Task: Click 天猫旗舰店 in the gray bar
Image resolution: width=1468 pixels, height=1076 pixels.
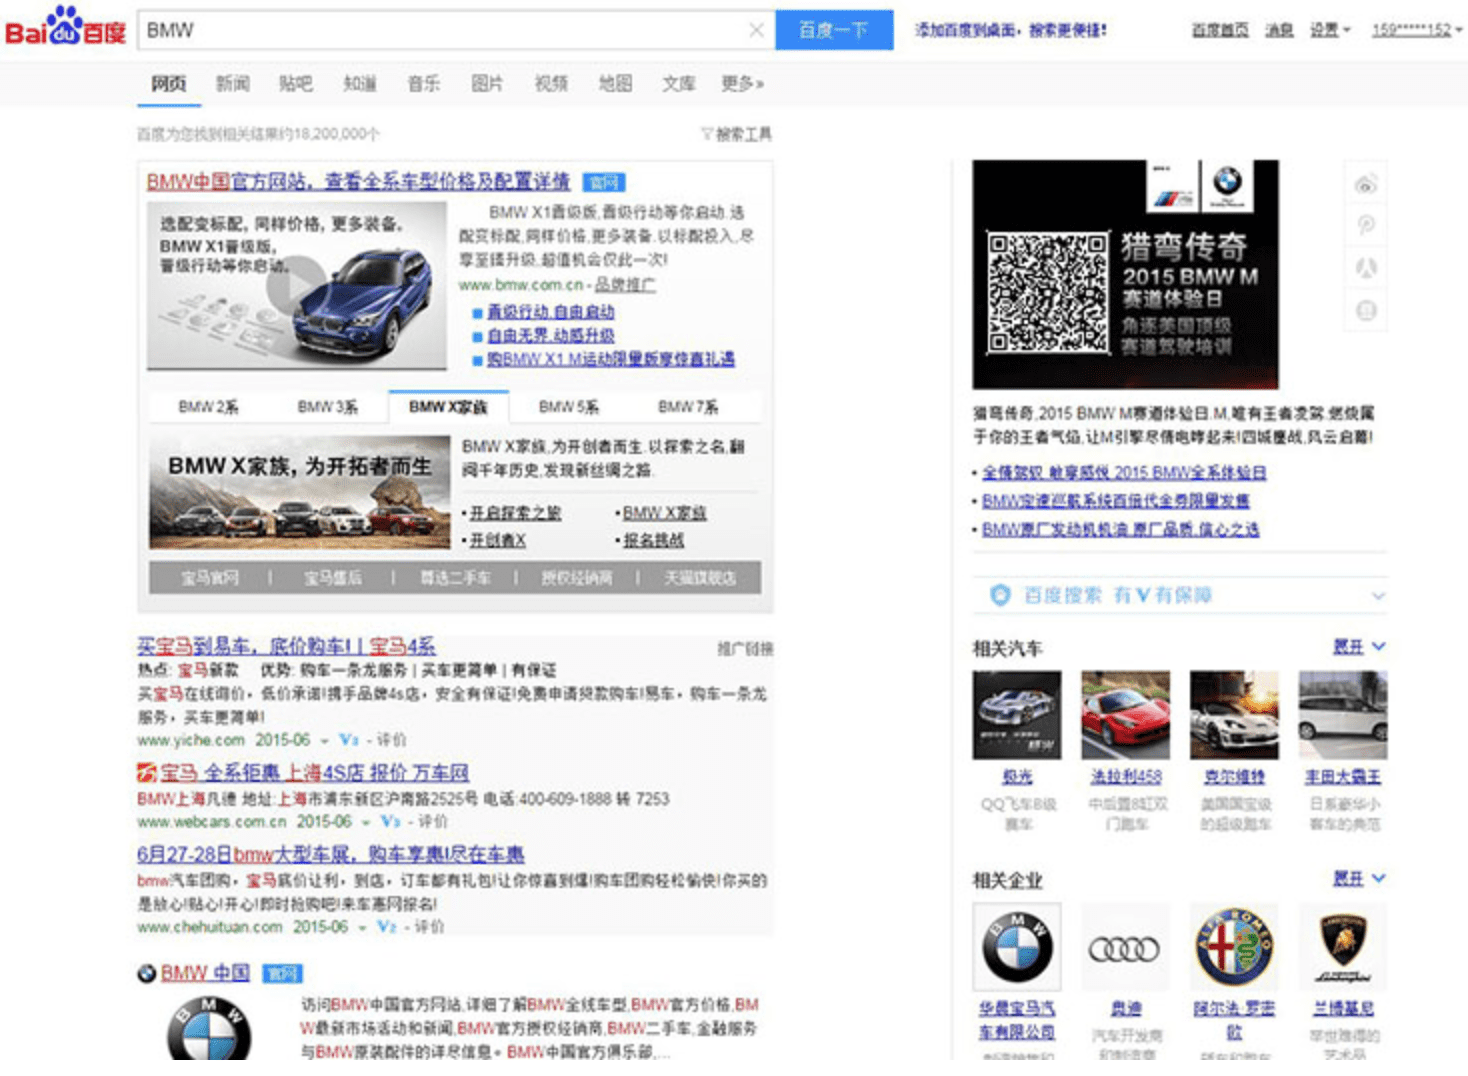Action: click(x=700, y=578)
